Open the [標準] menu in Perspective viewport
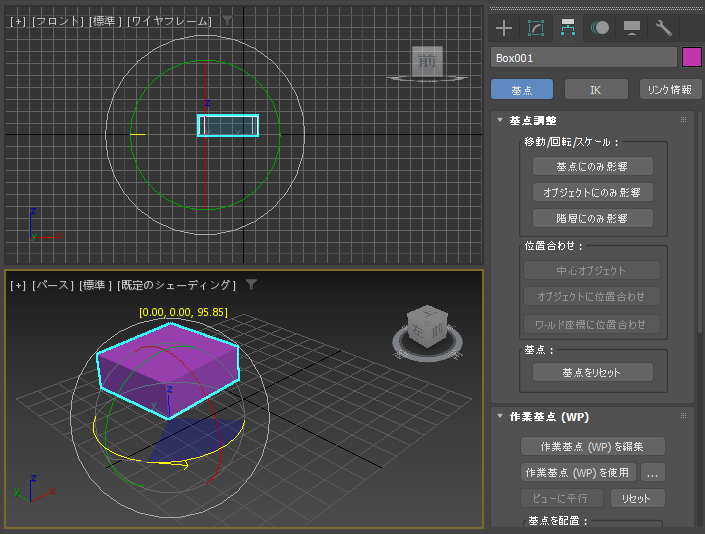The height and width of the screenshot is (534, 705). click(95, 285)
